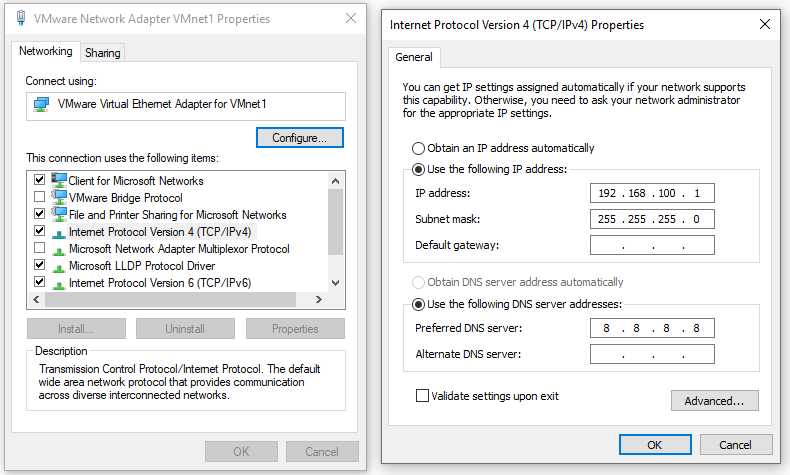This screenshot has width=790, height=475.
Task: Select the VMware Bridge Protocol icon
Action: [x=59, y=196]
